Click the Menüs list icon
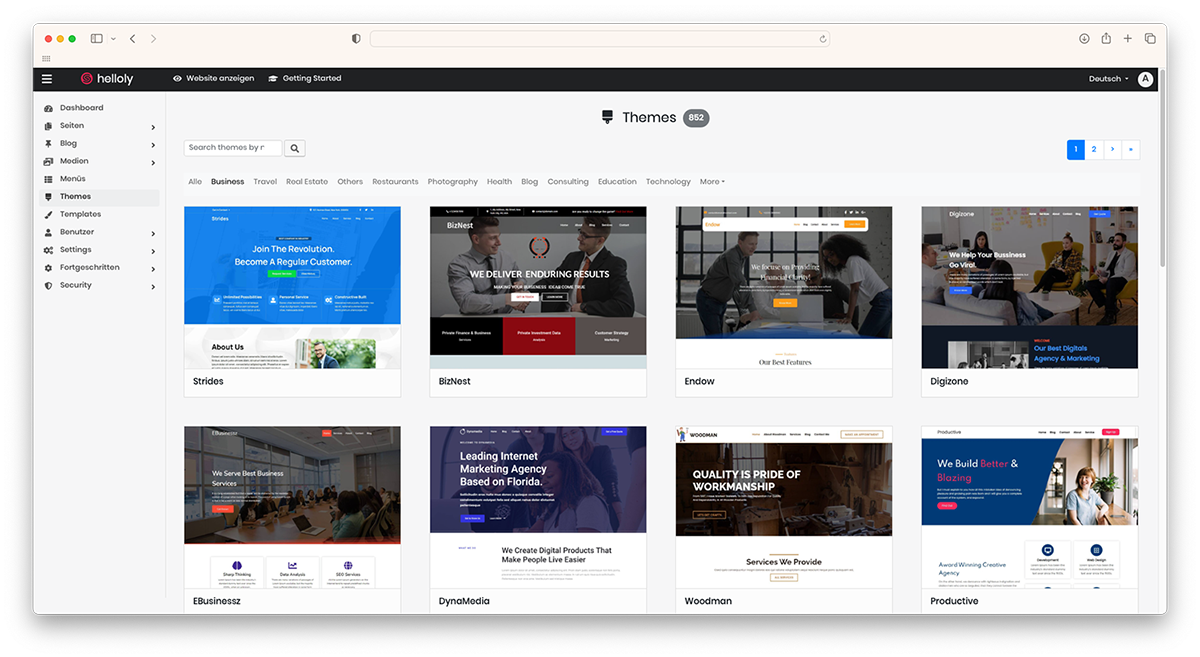 click(49, 179)
